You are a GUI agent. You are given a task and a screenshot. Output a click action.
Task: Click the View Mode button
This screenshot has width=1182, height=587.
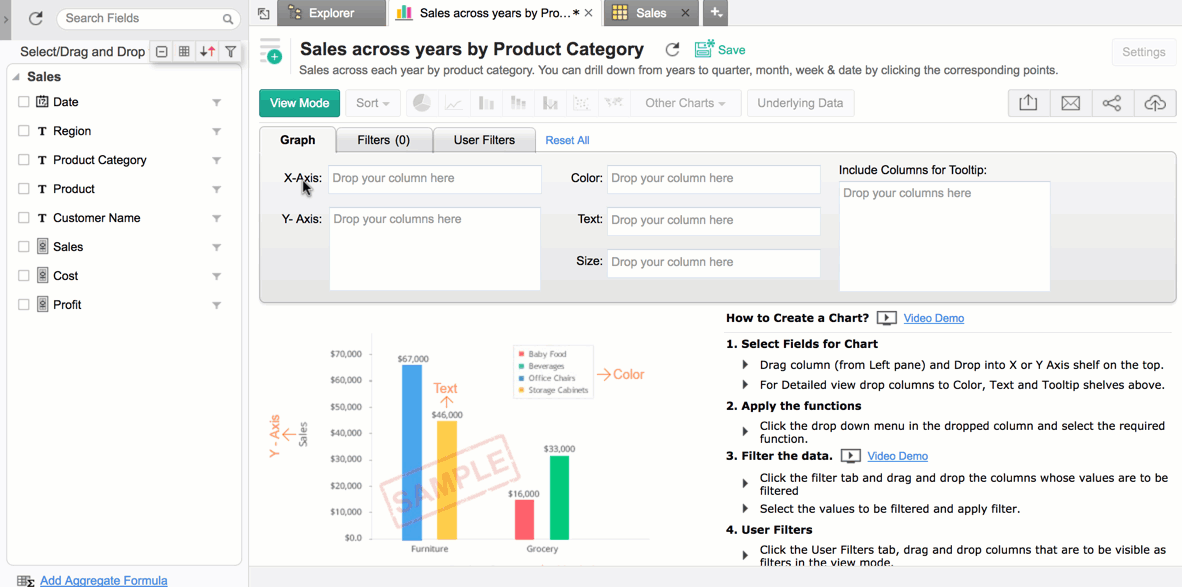point(299,103)
